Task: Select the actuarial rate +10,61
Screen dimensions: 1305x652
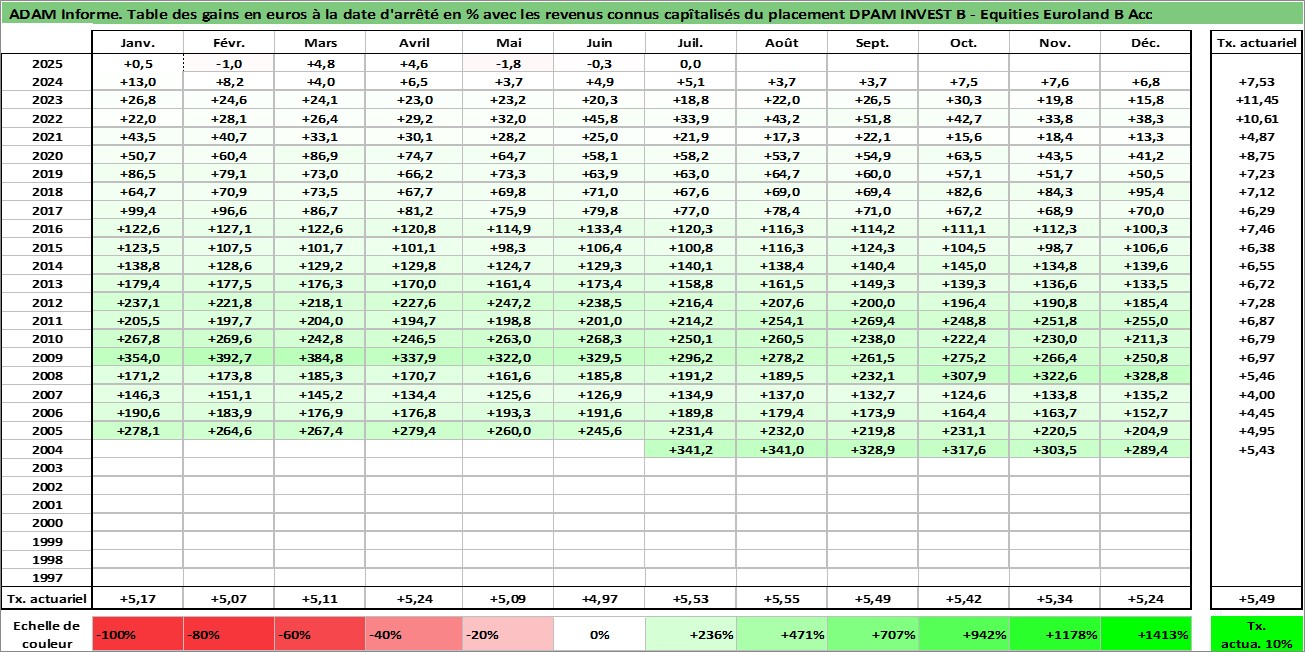Action: click(1257, 118)
